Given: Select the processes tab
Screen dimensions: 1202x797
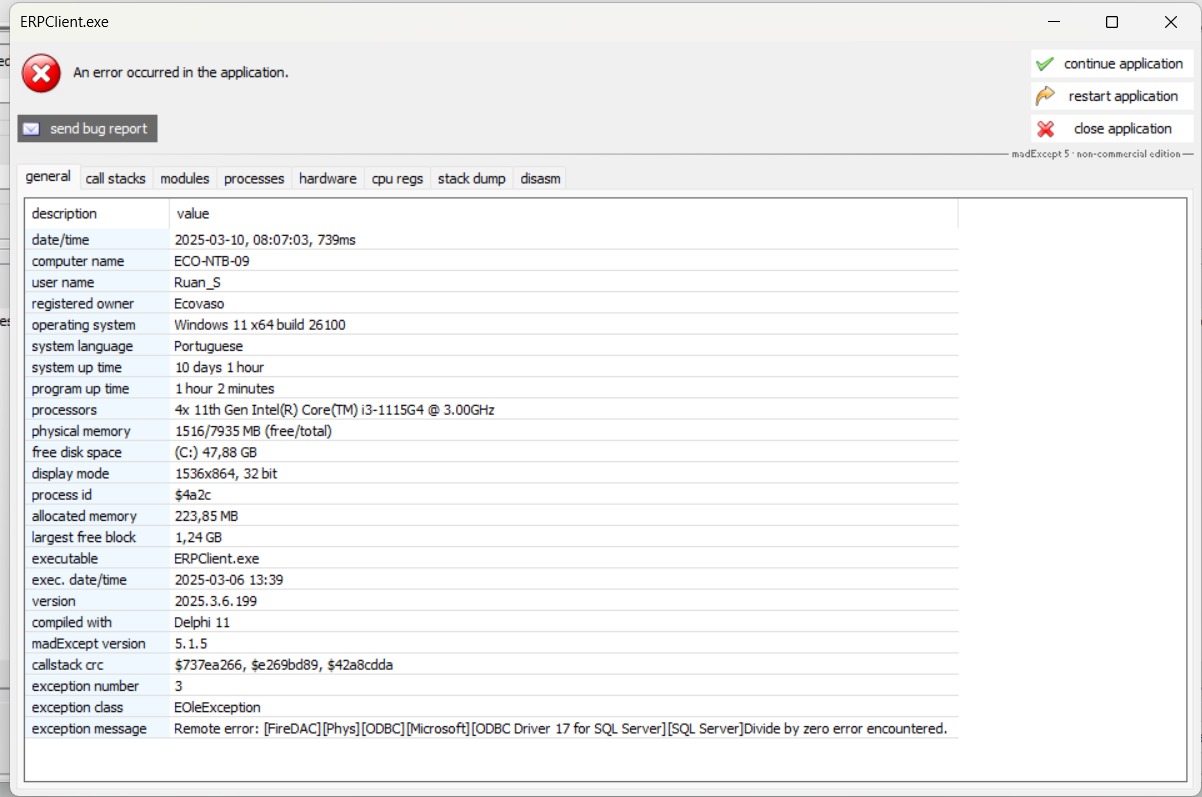Looking at the screenshot, I should click(254, 178).
